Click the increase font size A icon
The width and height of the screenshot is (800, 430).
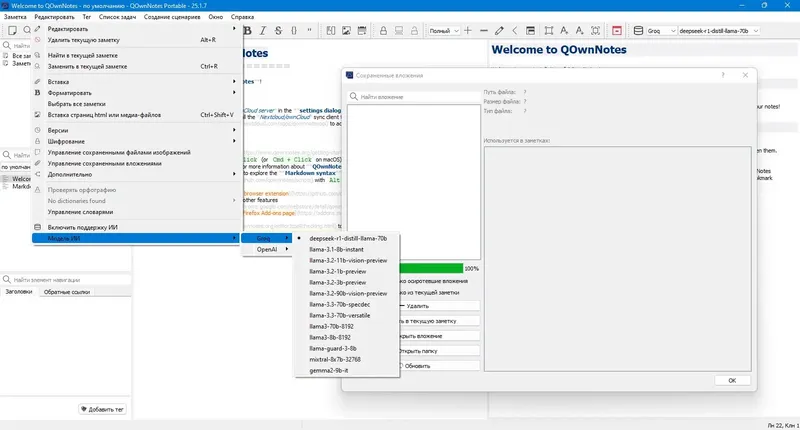[564, 31]
